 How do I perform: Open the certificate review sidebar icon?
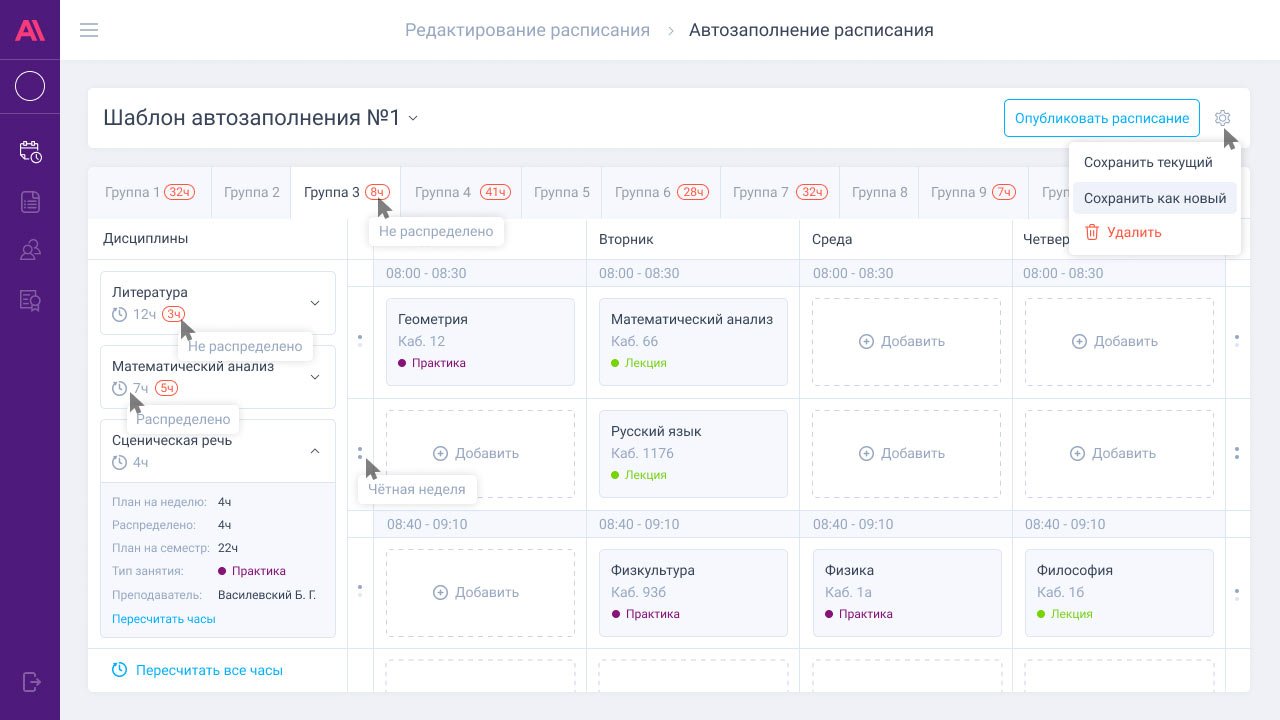[30, 301]
